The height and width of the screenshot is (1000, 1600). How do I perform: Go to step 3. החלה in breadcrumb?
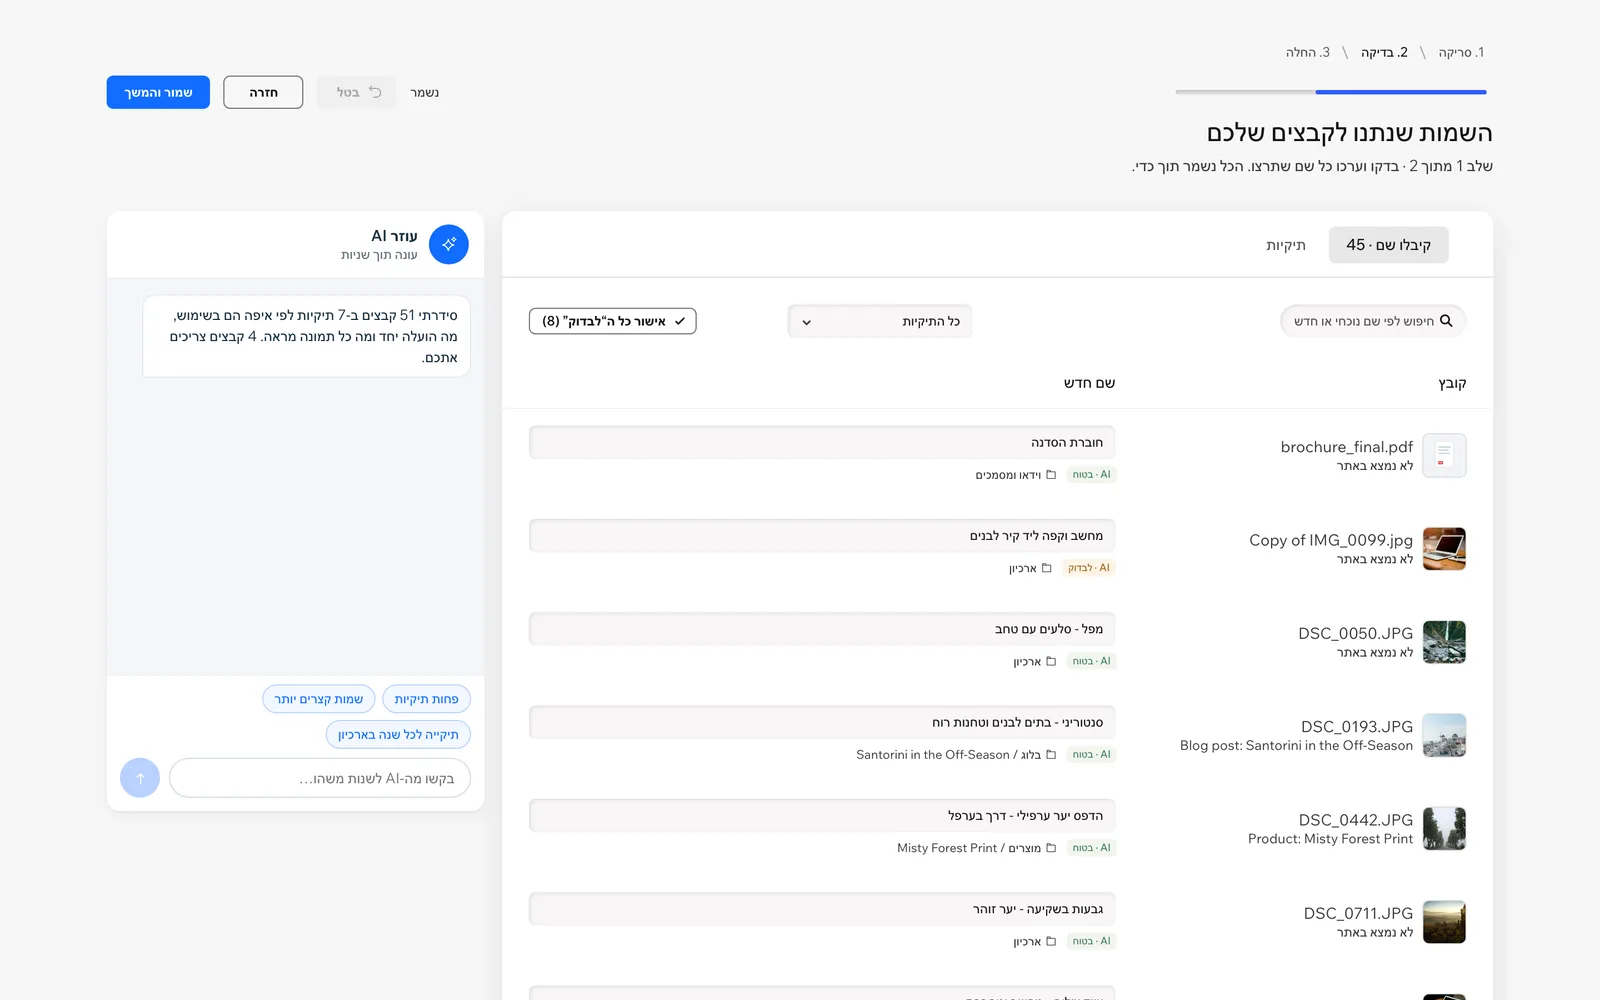tap(1308, 52)
